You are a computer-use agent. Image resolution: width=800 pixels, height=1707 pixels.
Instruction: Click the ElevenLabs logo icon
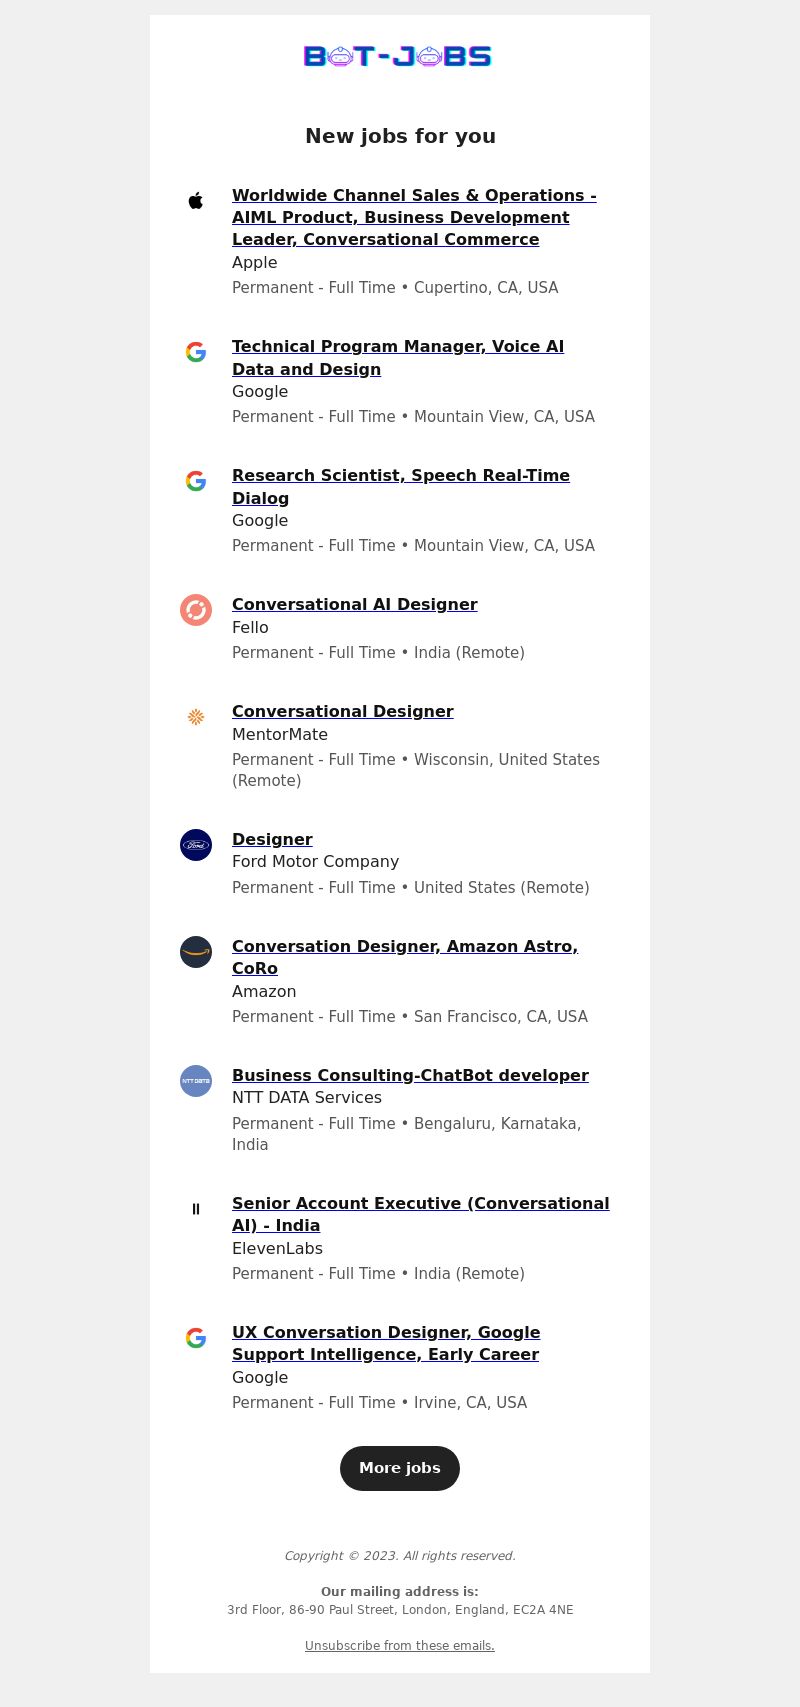pos(196,1209)
